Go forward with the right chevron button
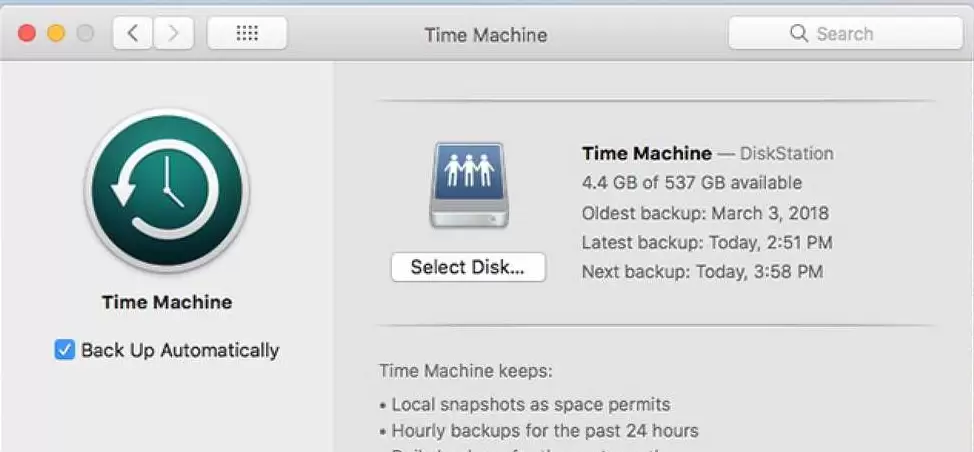 click(173, 33)
